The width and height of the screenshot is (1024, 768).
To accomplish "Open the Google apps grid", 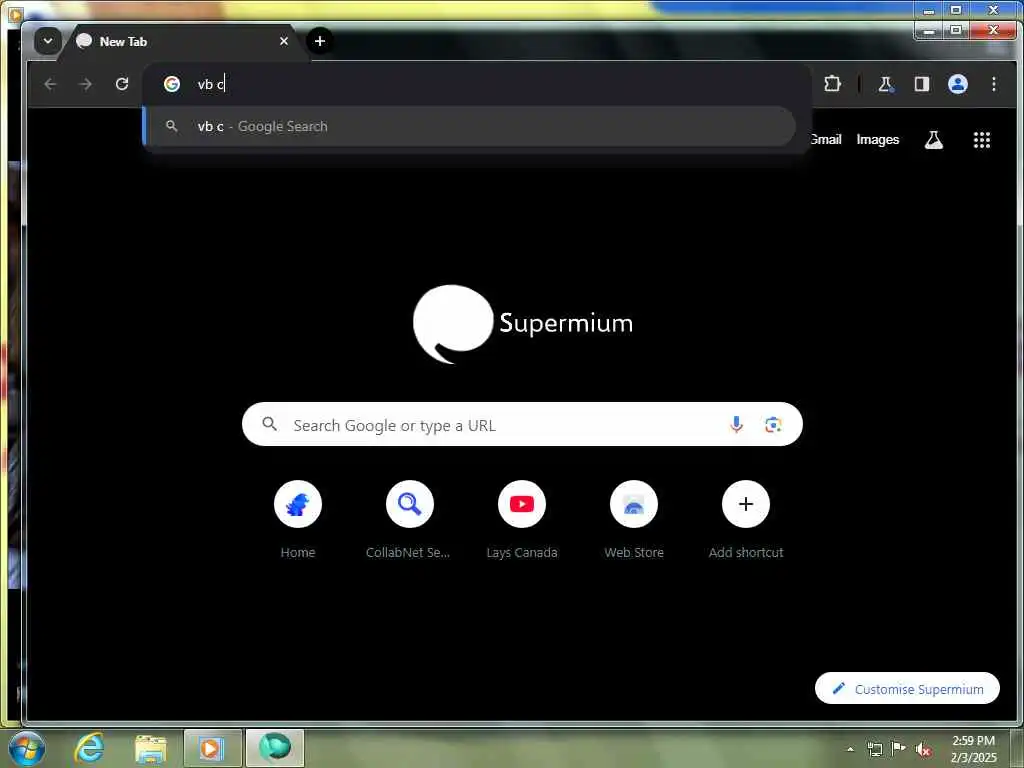I will (x=982, y=140).
